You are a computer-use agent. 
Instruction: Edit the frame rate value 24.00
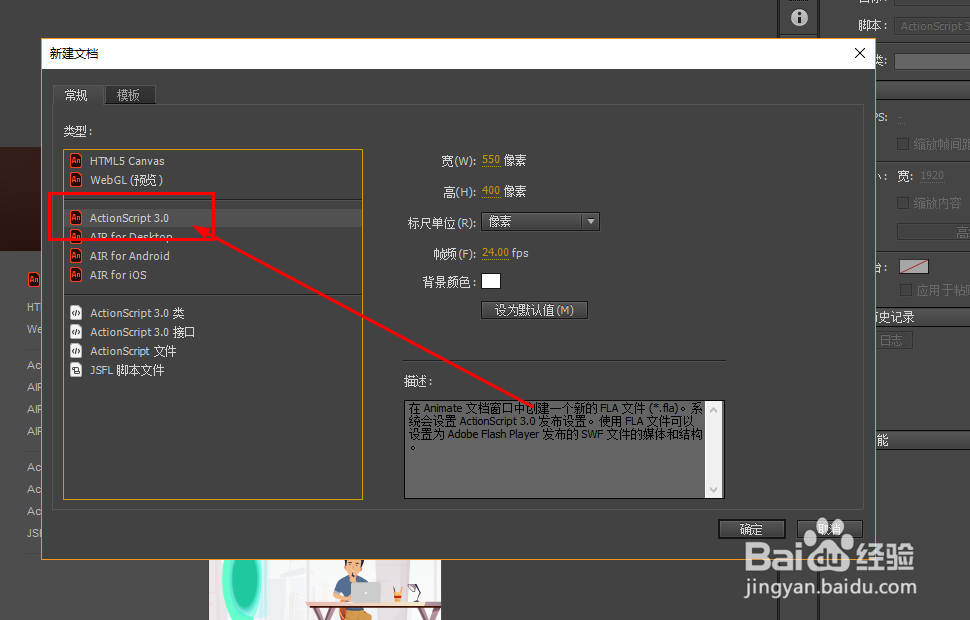496,252
